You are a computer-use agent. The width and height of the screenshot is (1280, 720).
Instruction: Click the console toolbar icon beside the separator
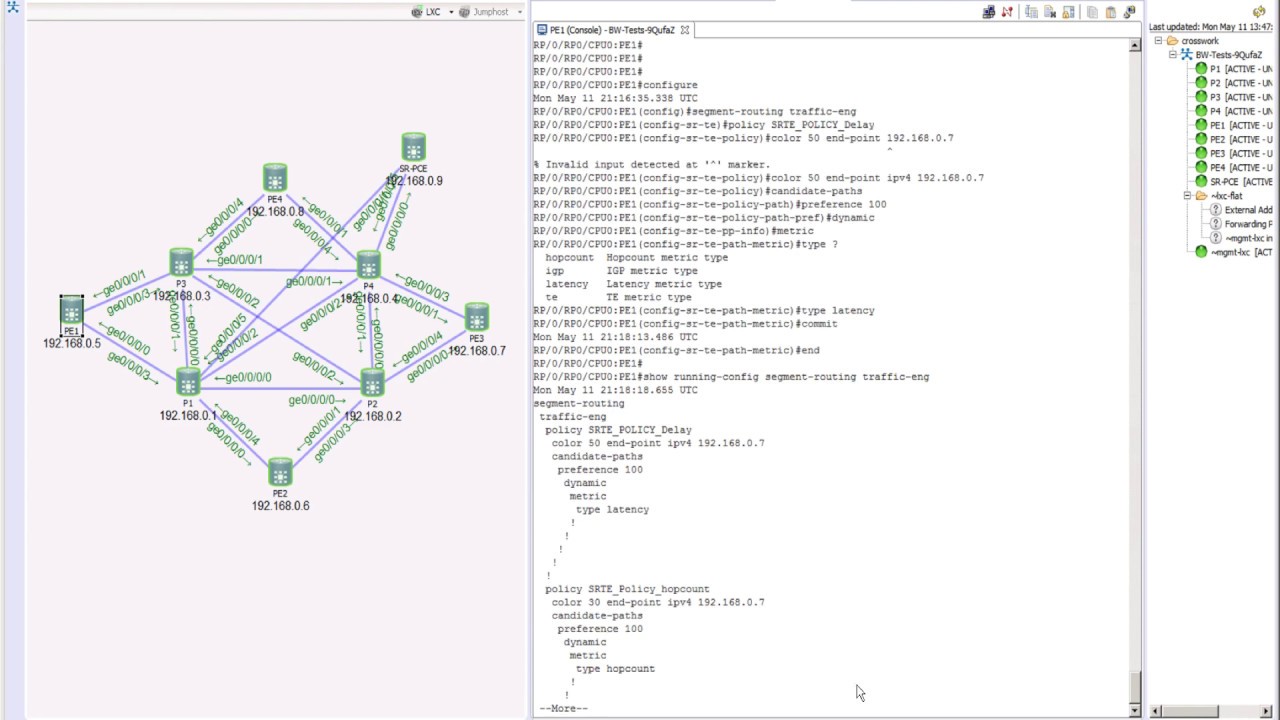[x=1031, y=12]
